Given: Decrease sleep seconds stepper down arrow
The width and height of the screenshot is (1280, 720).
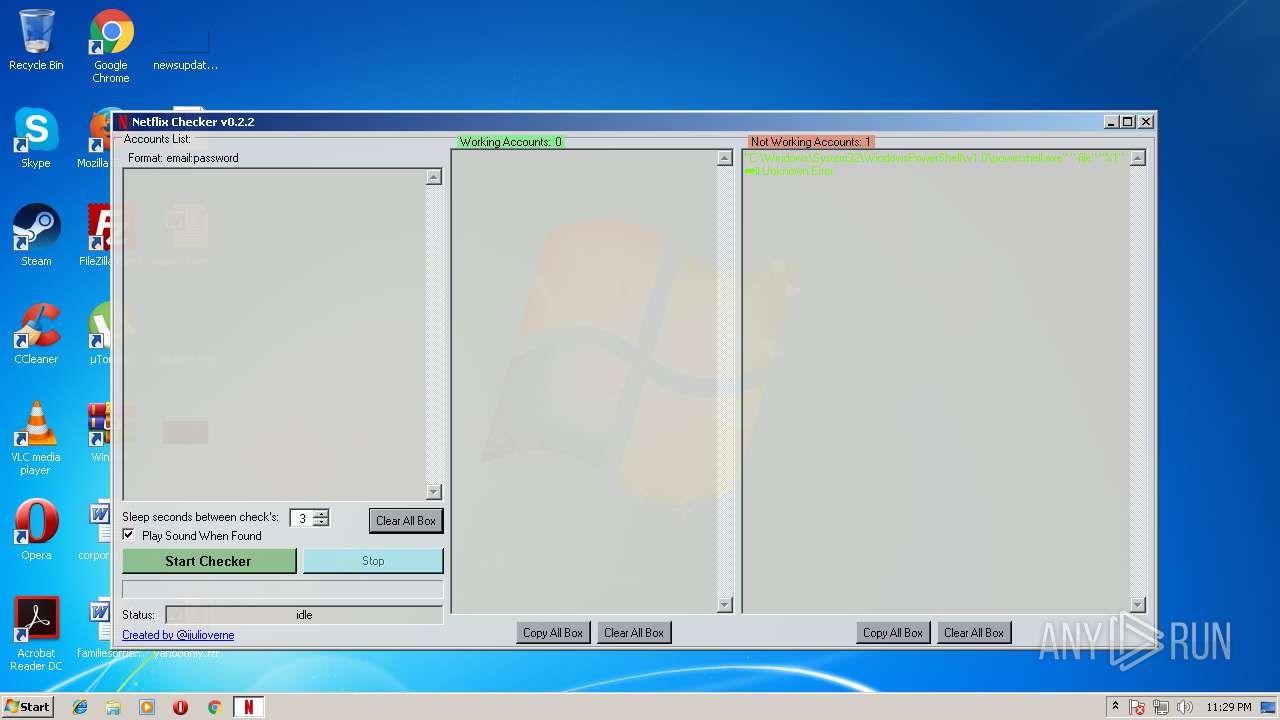Looking at the screenshot, I should pos(320,522).
